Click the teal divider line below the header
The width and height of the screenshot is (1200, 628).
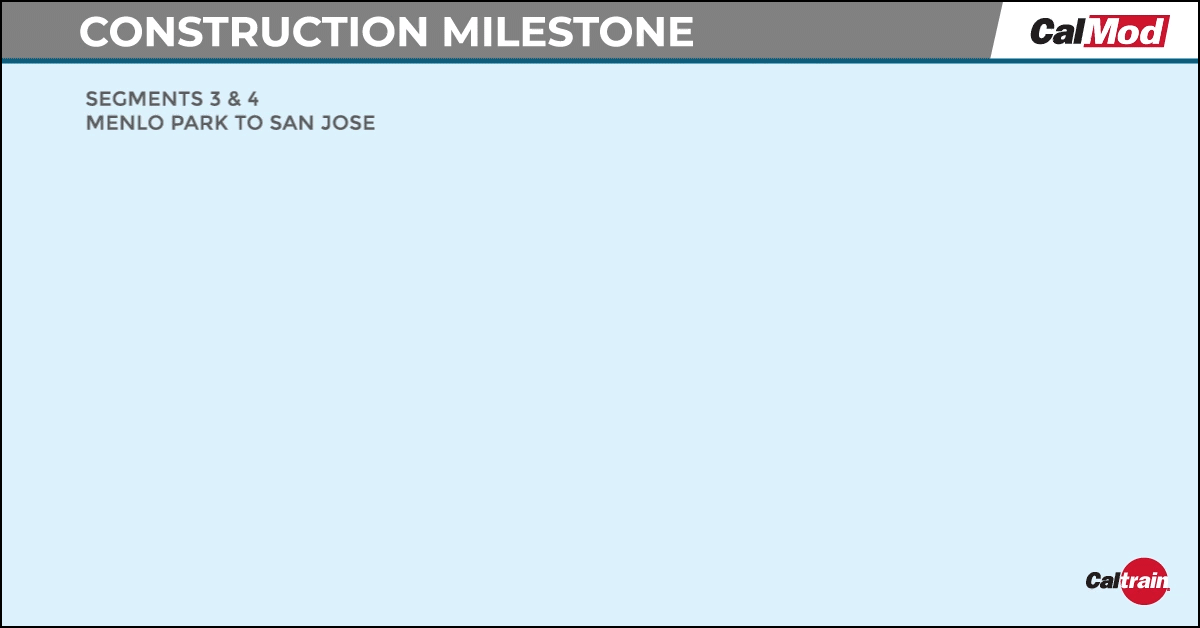600,61
